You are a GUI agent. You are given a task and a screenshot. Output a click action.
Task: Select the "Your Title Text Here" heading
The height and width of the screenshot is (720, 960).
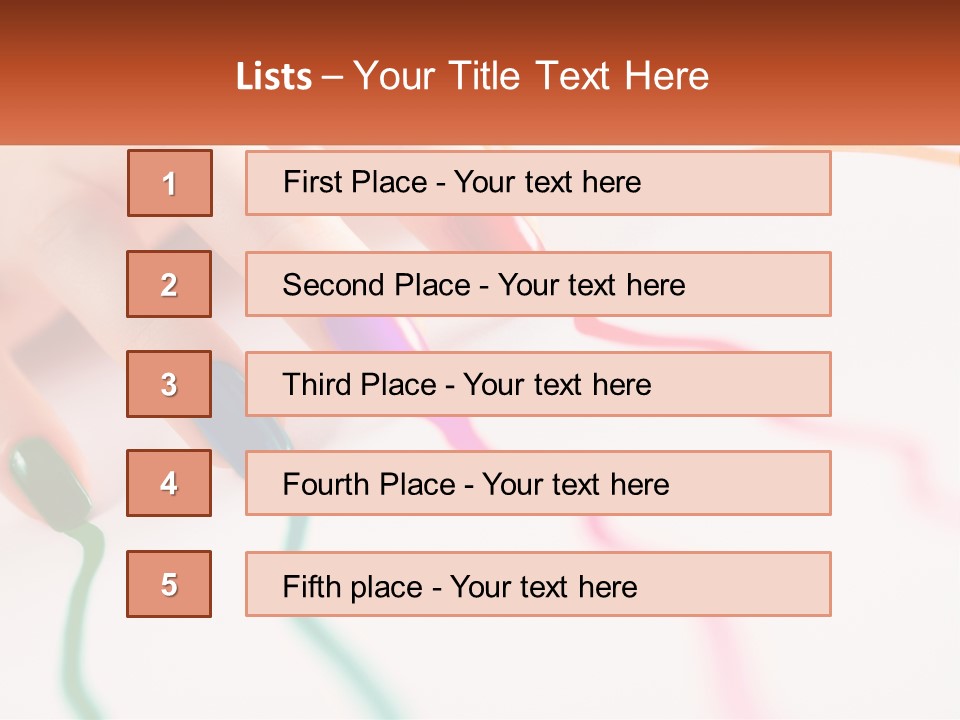tap(531, 77)
